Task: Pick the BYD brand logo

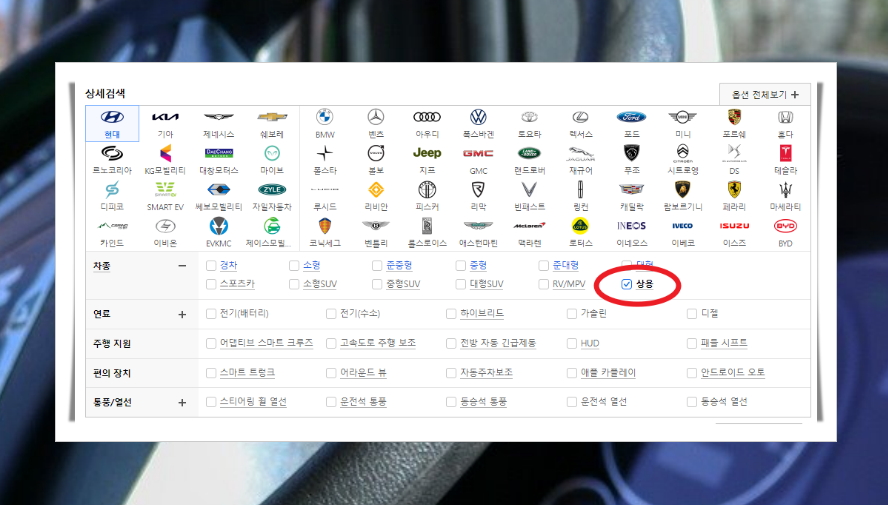Action: pos(785,225)
